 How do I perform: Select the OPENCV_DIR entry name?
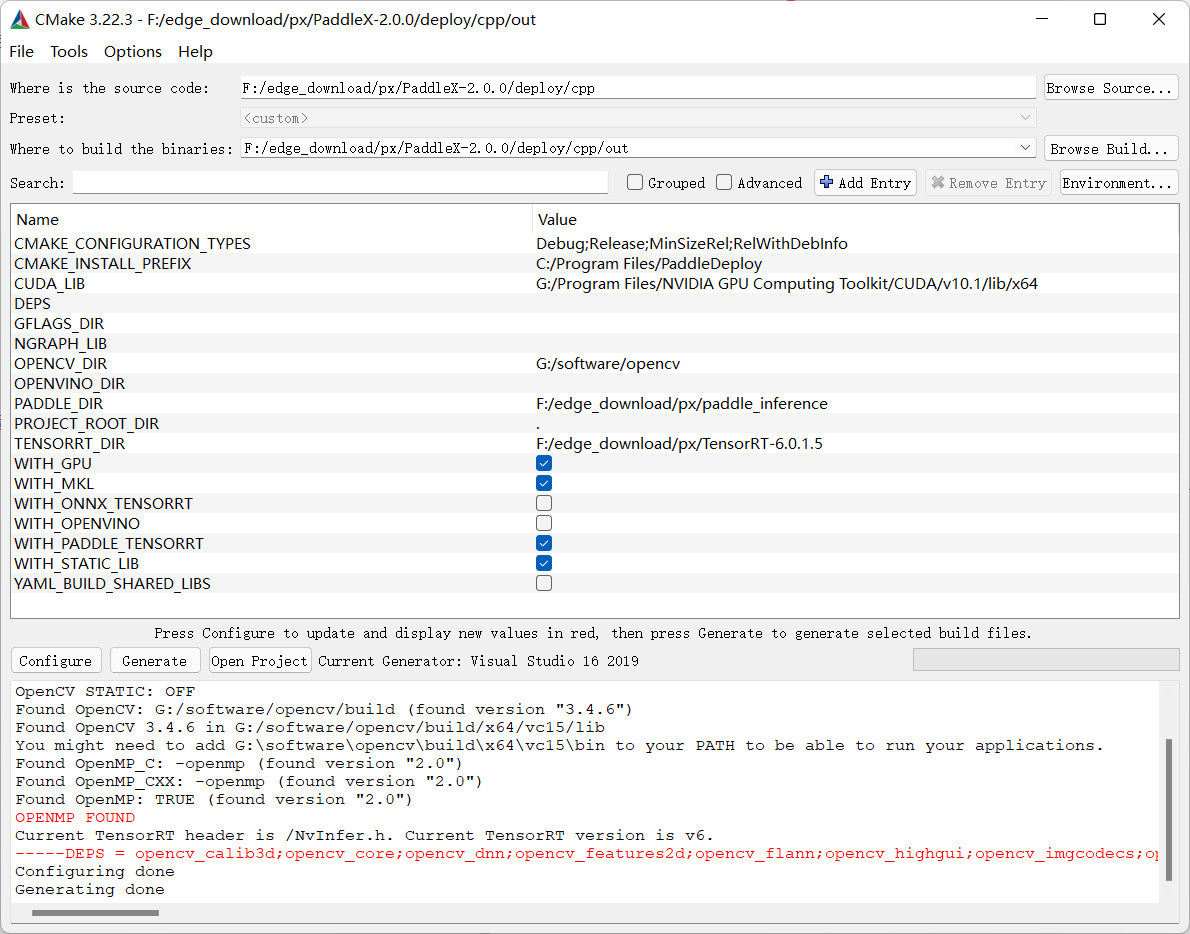[x=61, y=363]
